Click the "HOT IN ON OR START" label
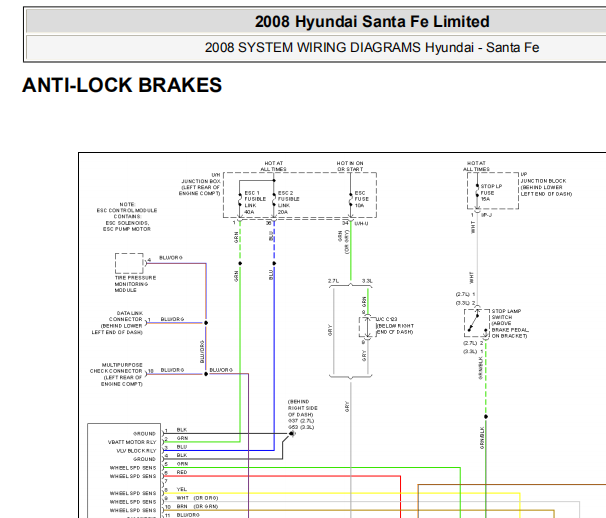Image resolution: width=606 pixels, height=518 pixels. coord(350,166)
